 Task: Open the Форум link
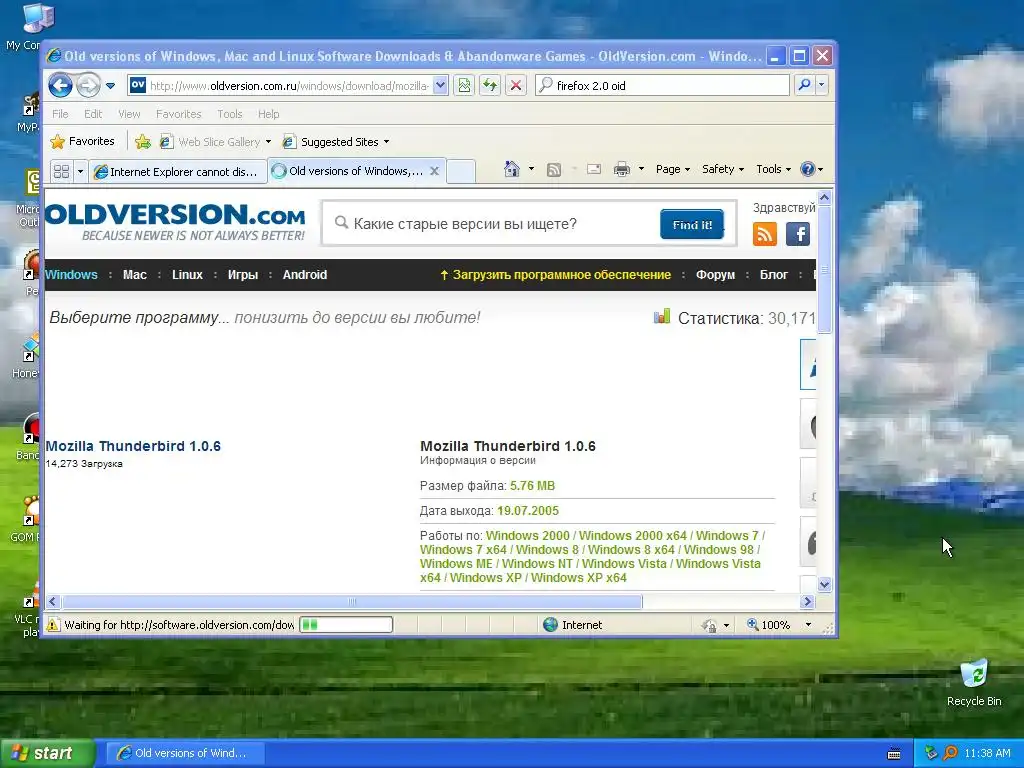coord(715,275)
